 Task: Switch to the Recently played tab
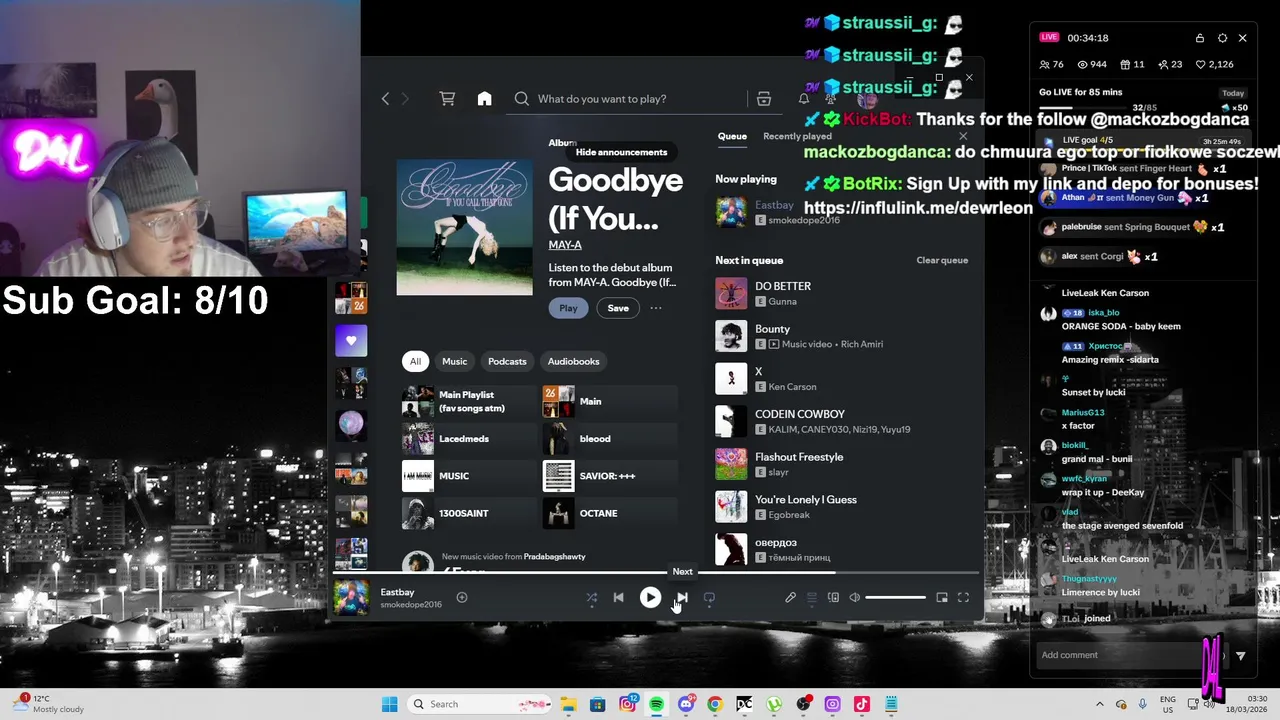tap(797, 136)
